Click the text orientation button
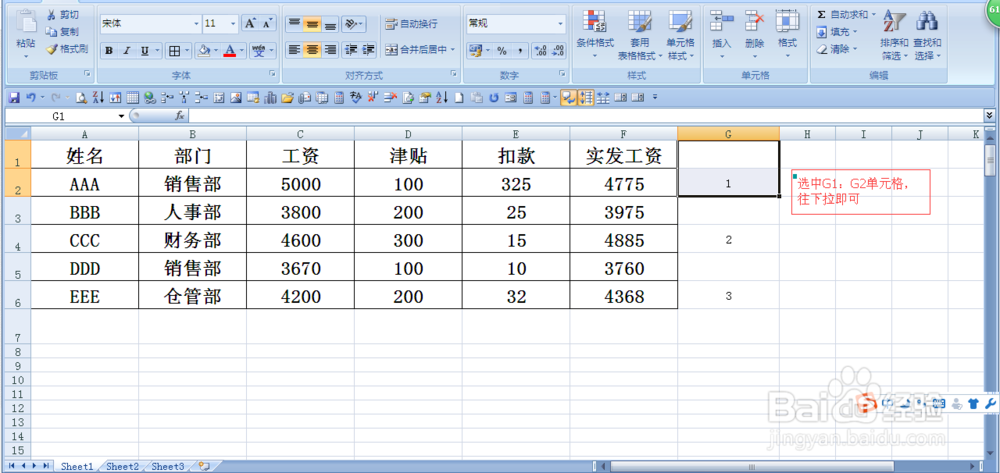 click(353, 24)
